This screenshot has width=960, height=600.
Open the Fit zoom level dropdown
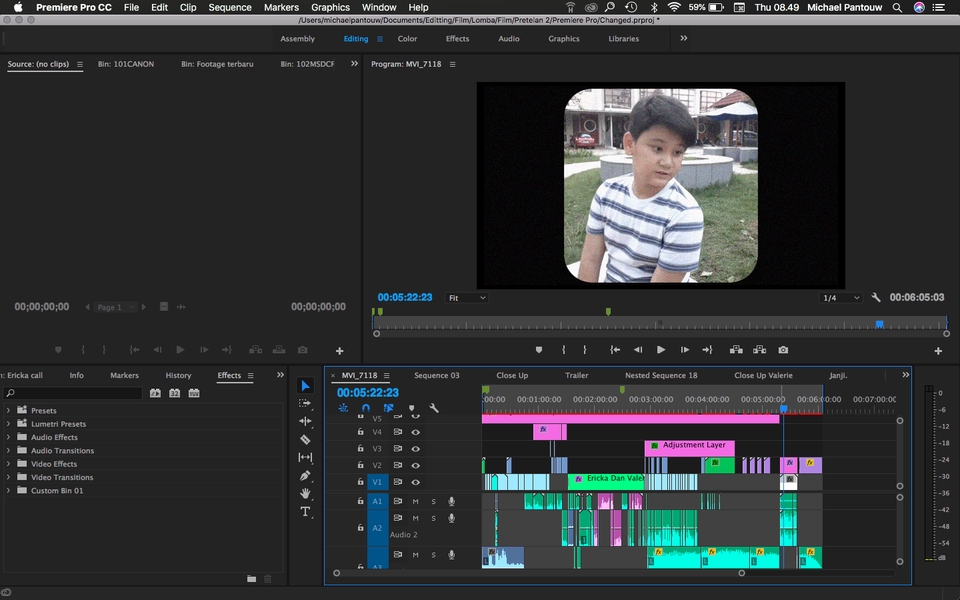[467, 298]
